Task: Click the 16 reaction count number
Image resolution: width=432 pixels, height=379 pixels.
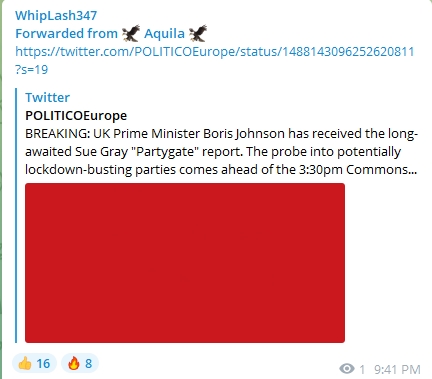Action: coord(43,363)
